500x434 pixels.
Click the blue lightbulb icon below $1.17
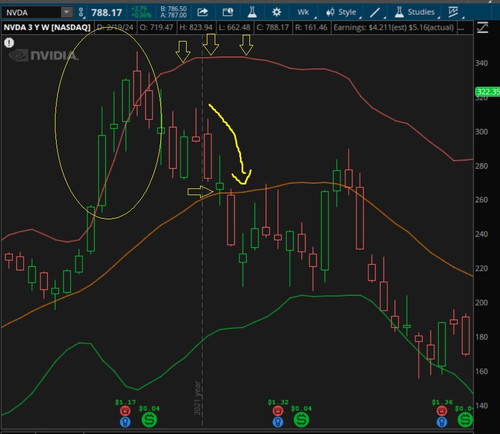tap(125, 422)
